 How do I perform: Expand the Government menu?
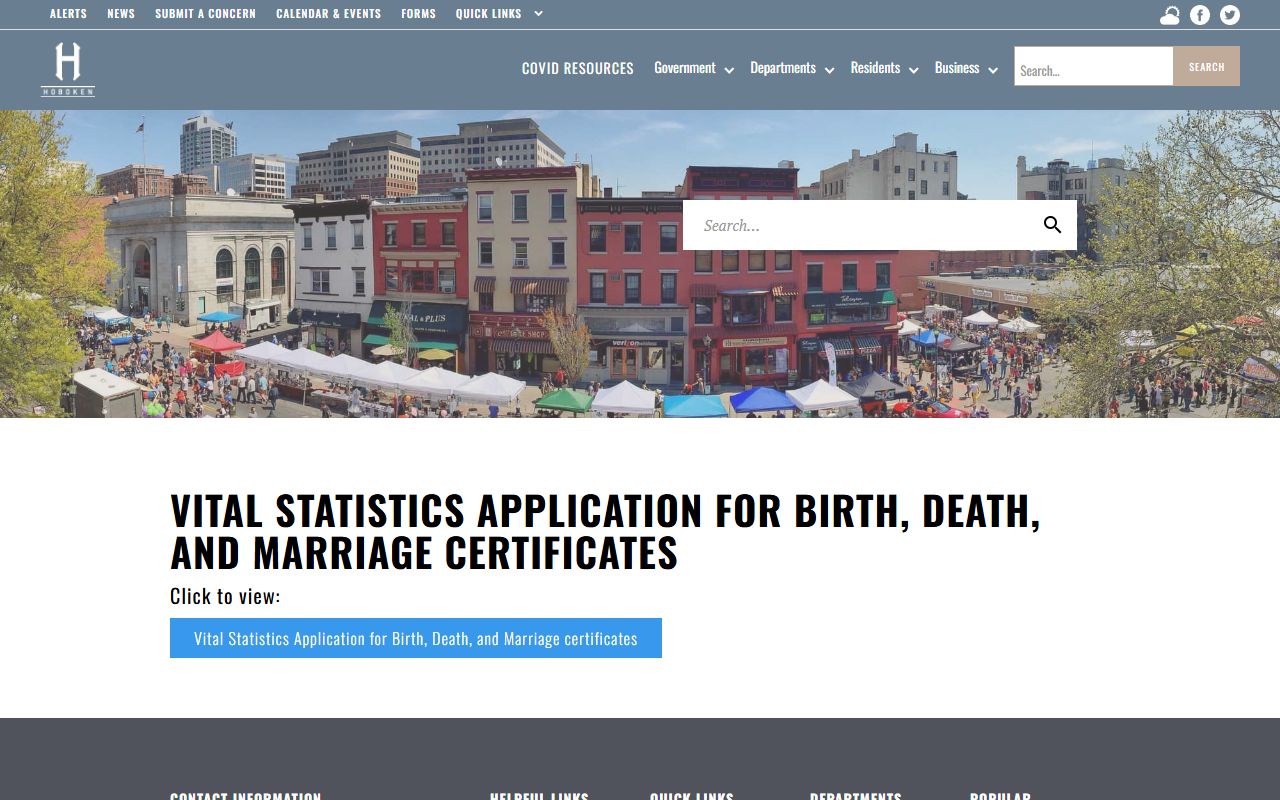click(694, 68)
